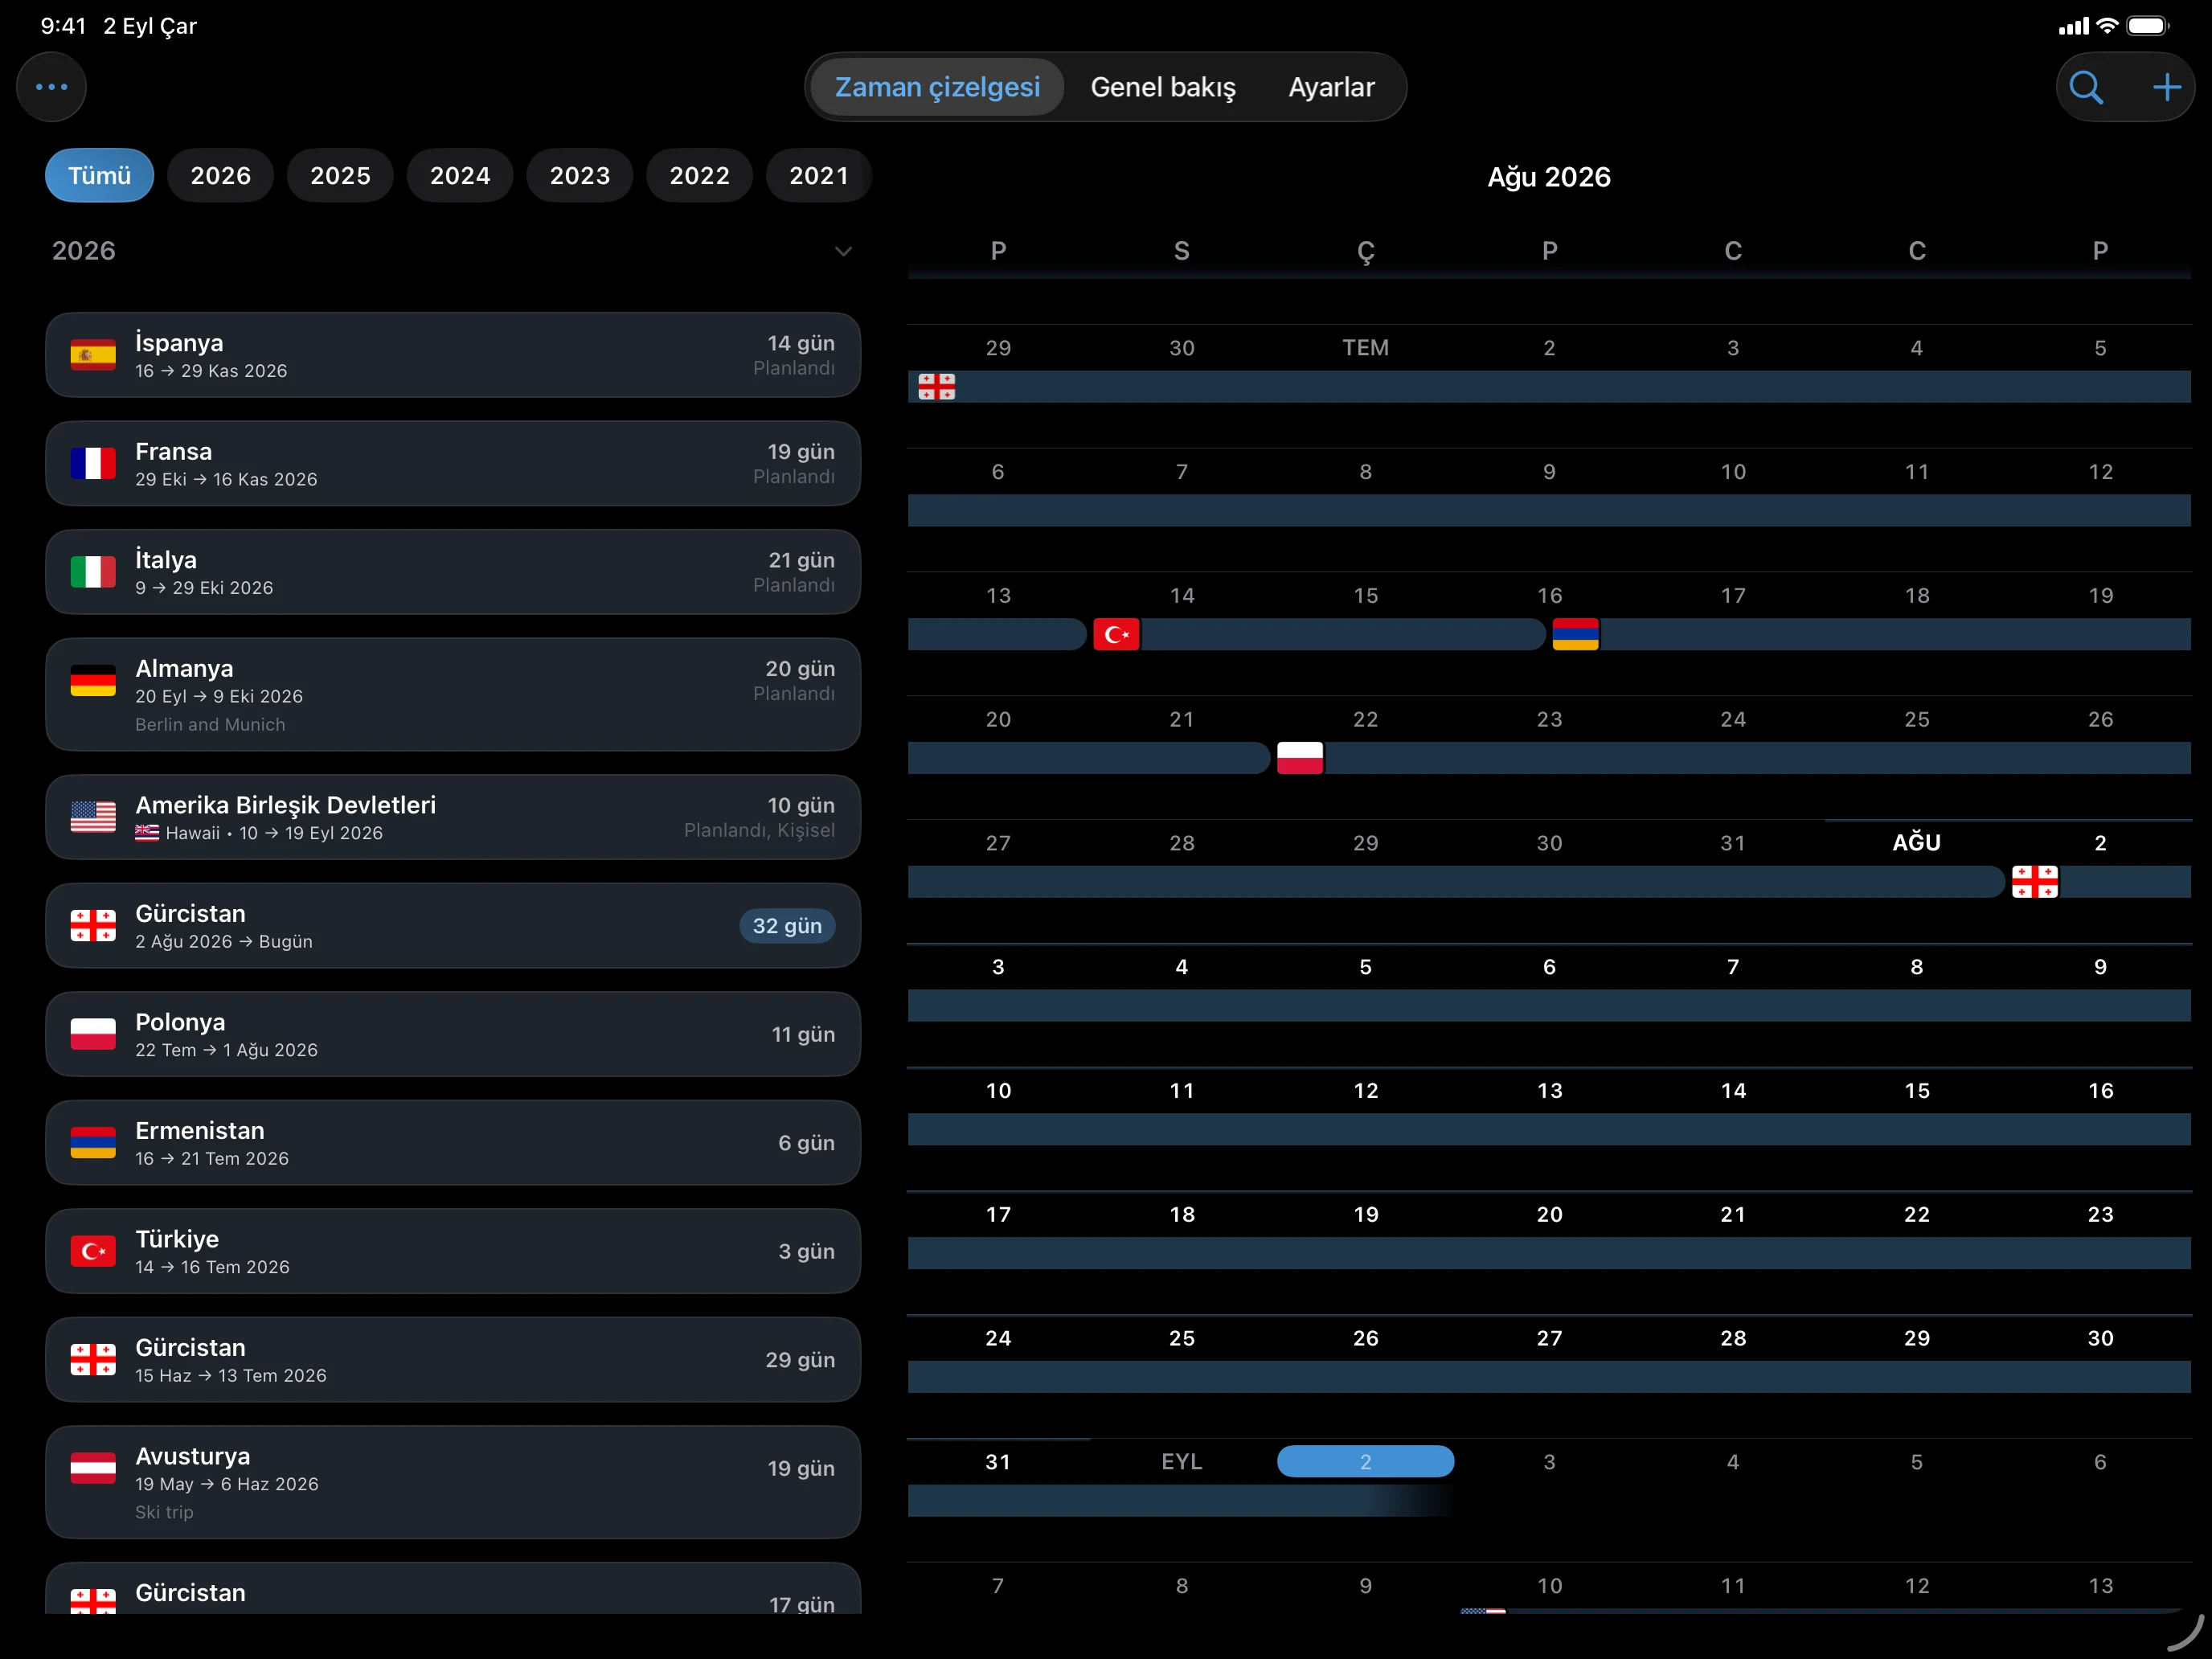
Task: Select the Armenia flag marker on July 16
Action: click(1575, 634)
